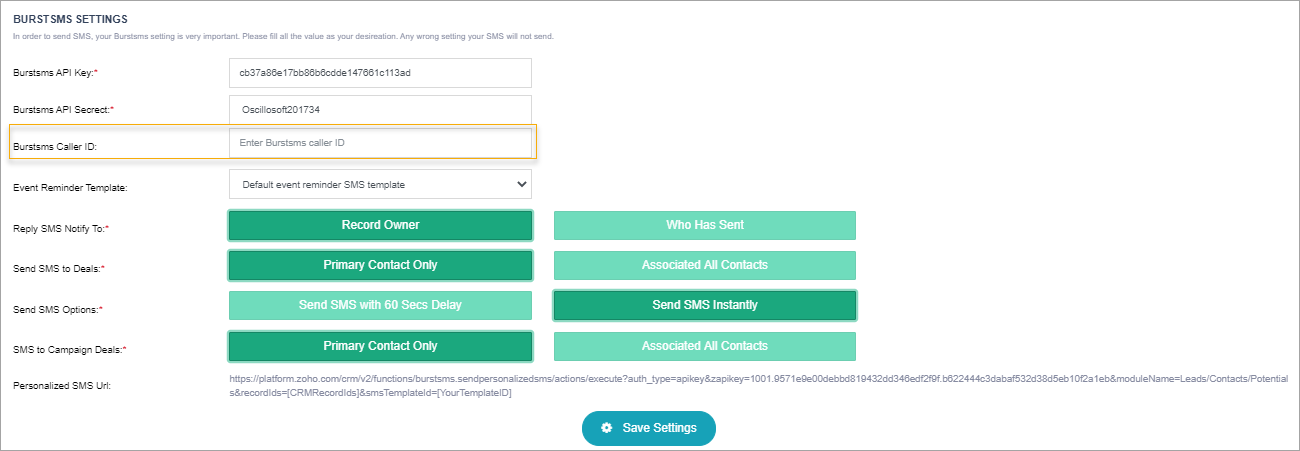Click the Event Reminder Template label
Image resolution: width=1300 pixels, height=451 pixels.
tap(70, 187)
